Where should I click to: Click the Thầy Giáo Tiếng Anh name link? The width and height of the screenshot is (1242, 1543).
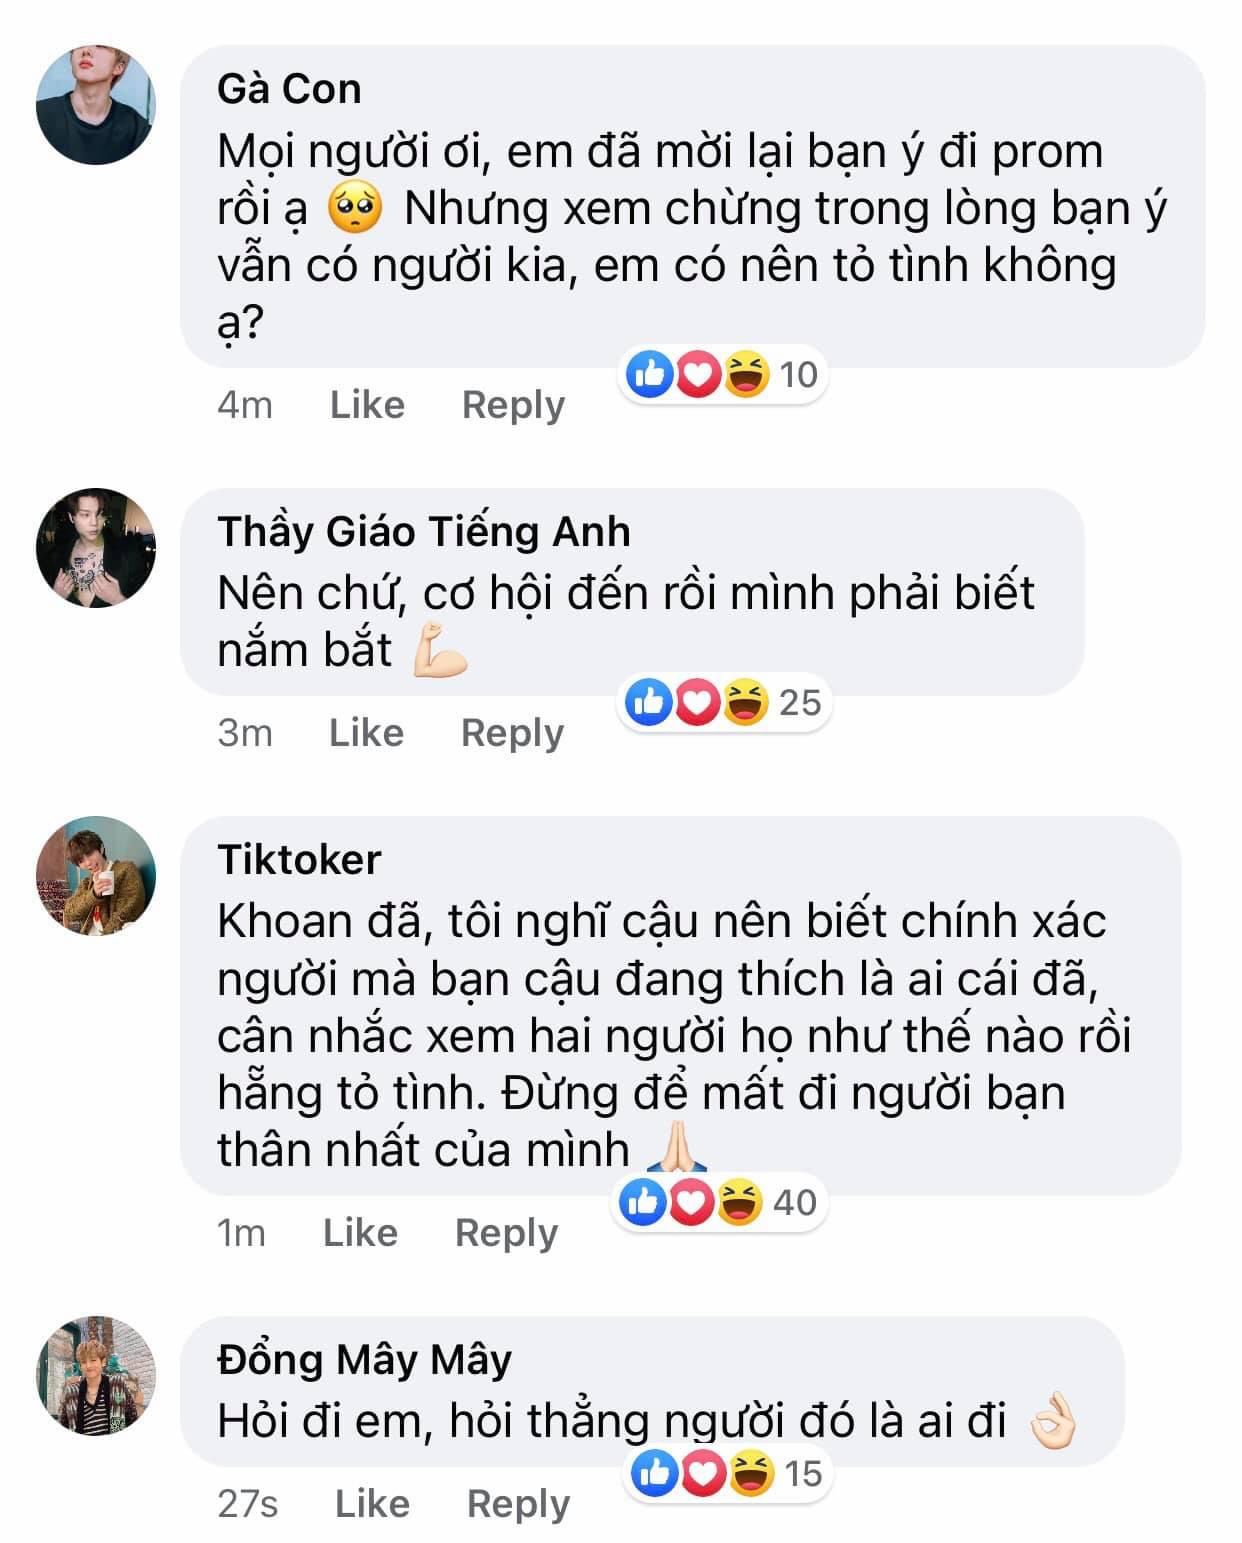[x=424, y=531]
